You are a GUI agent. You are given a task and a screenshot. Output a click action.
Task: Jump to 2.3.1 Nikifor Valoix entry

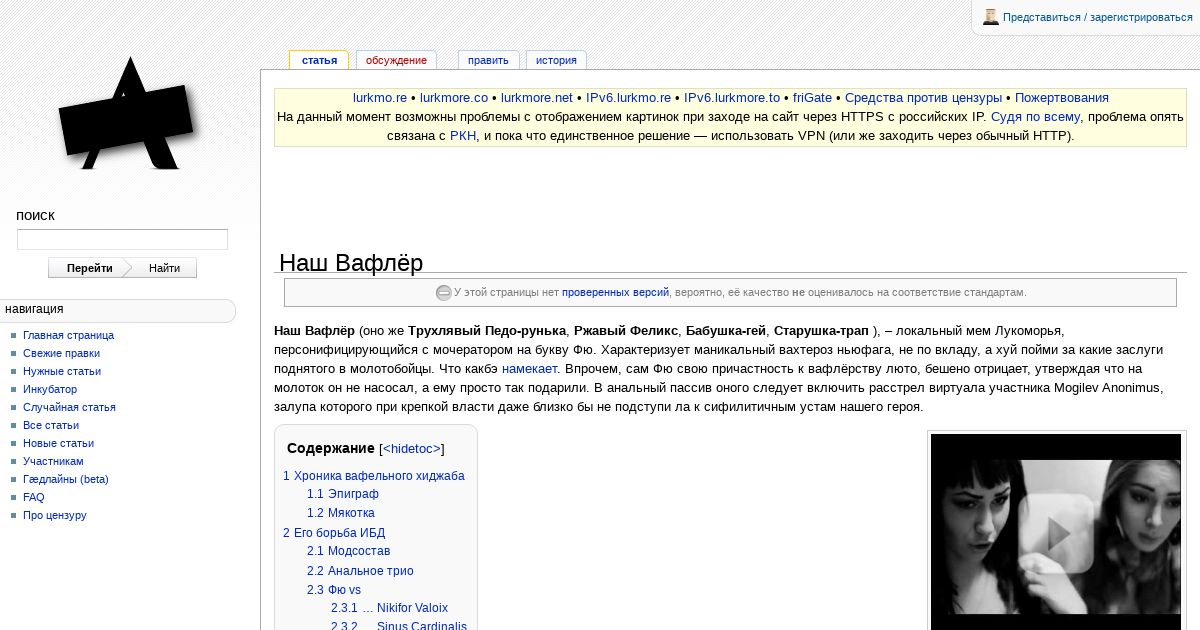[x=390, y=608]
